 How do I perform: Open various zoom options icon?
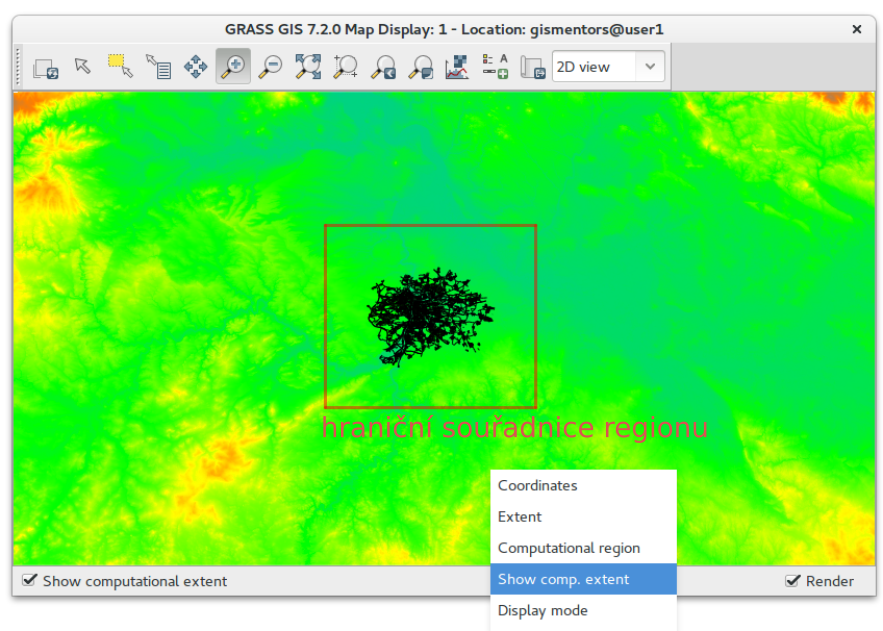click(421, 67)
